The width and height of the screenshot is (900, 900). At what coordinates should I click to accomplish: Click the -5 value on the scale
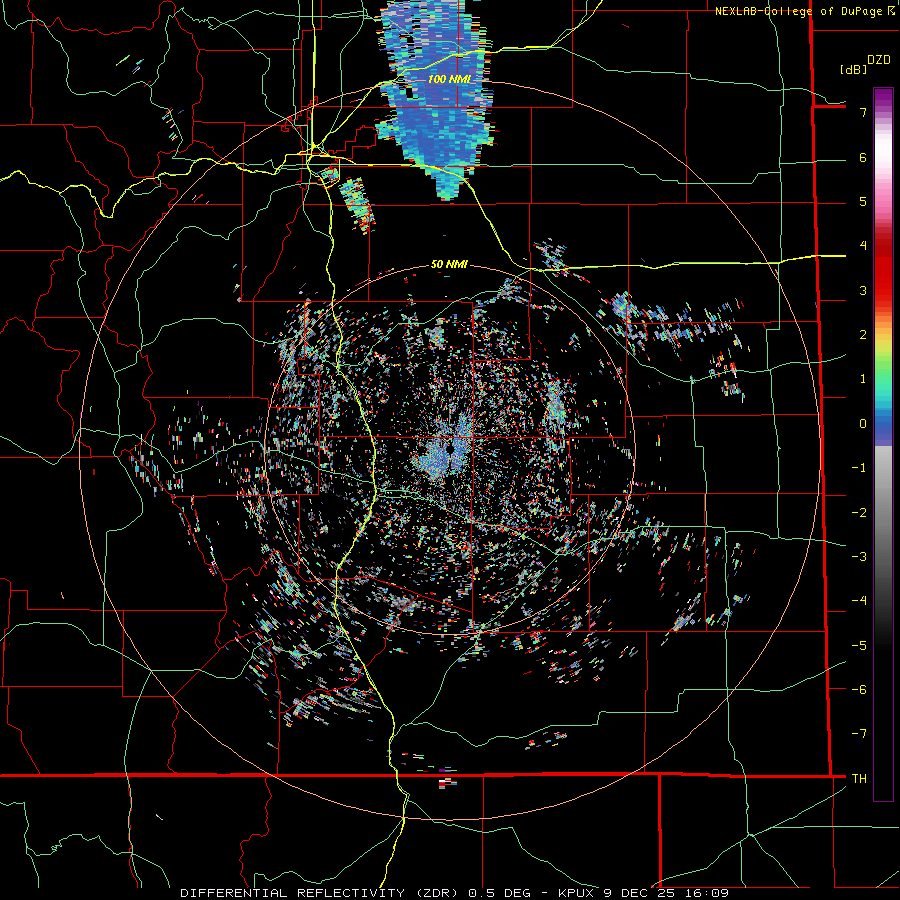[859, 646]
